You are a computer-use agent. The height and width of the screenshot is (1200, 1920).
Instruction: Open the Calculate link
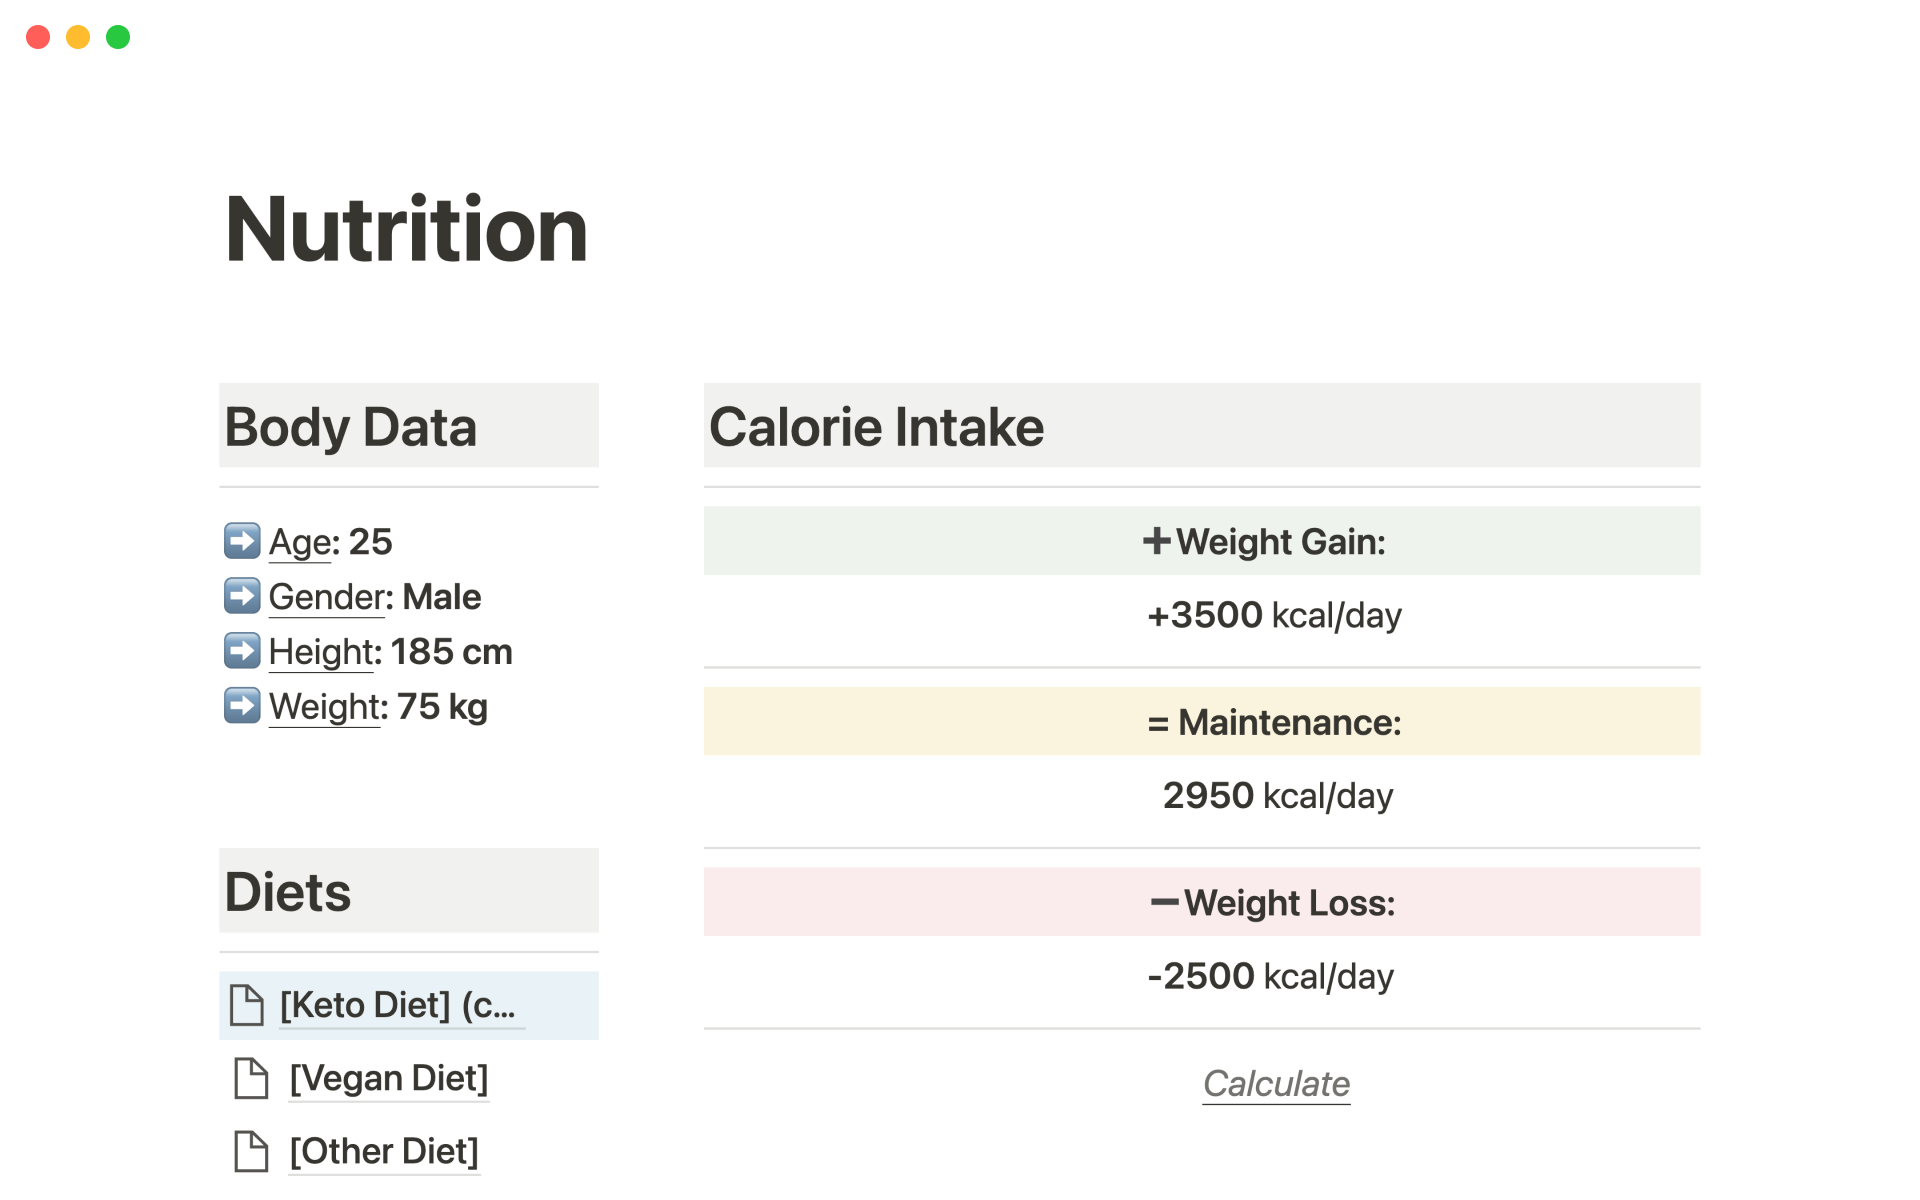pyautogui.click(x=1276, y=1084)
